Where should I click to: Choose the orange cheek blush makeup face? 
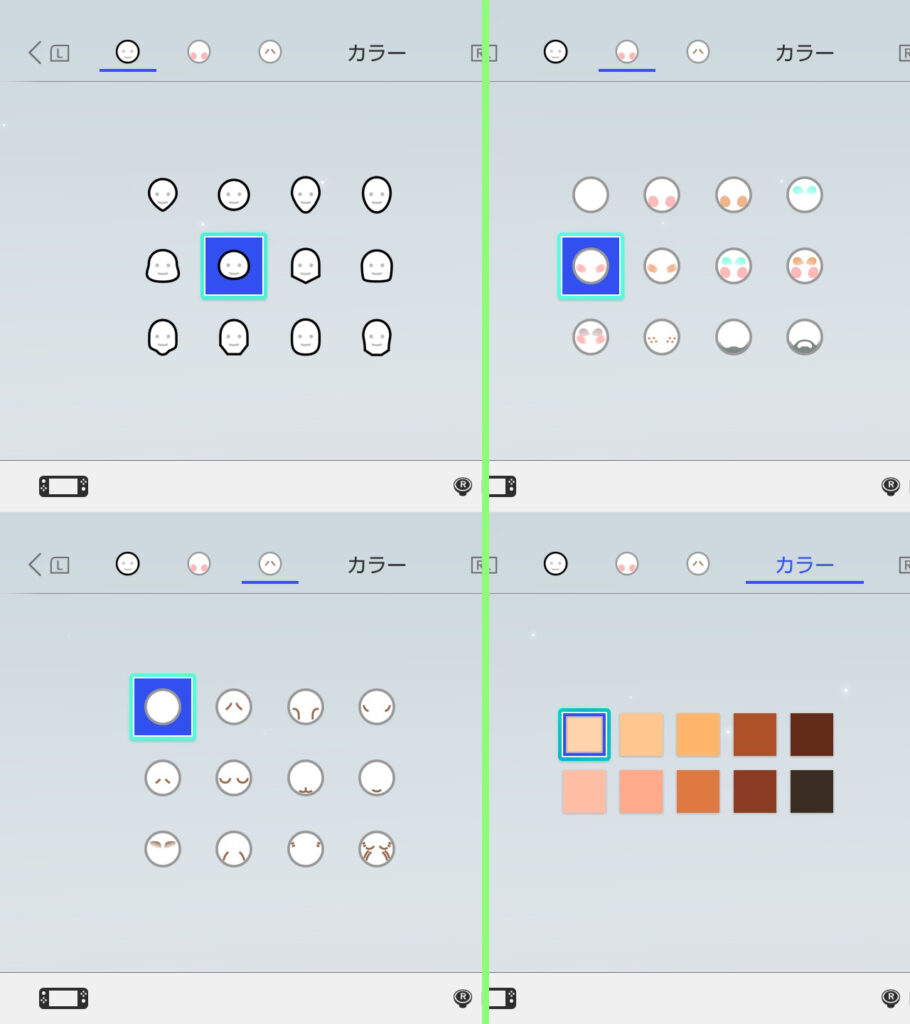[733, 195]
